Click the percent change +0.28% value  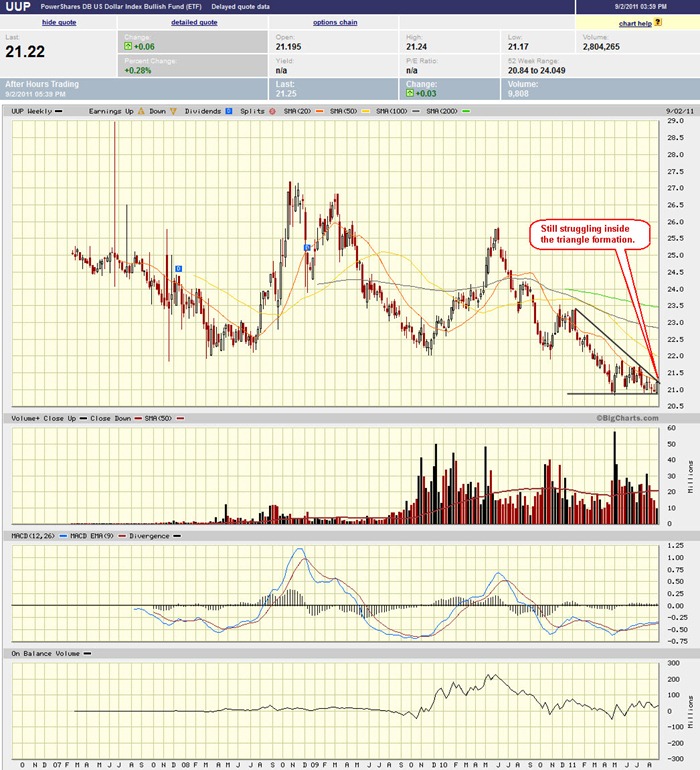(138, 70)
